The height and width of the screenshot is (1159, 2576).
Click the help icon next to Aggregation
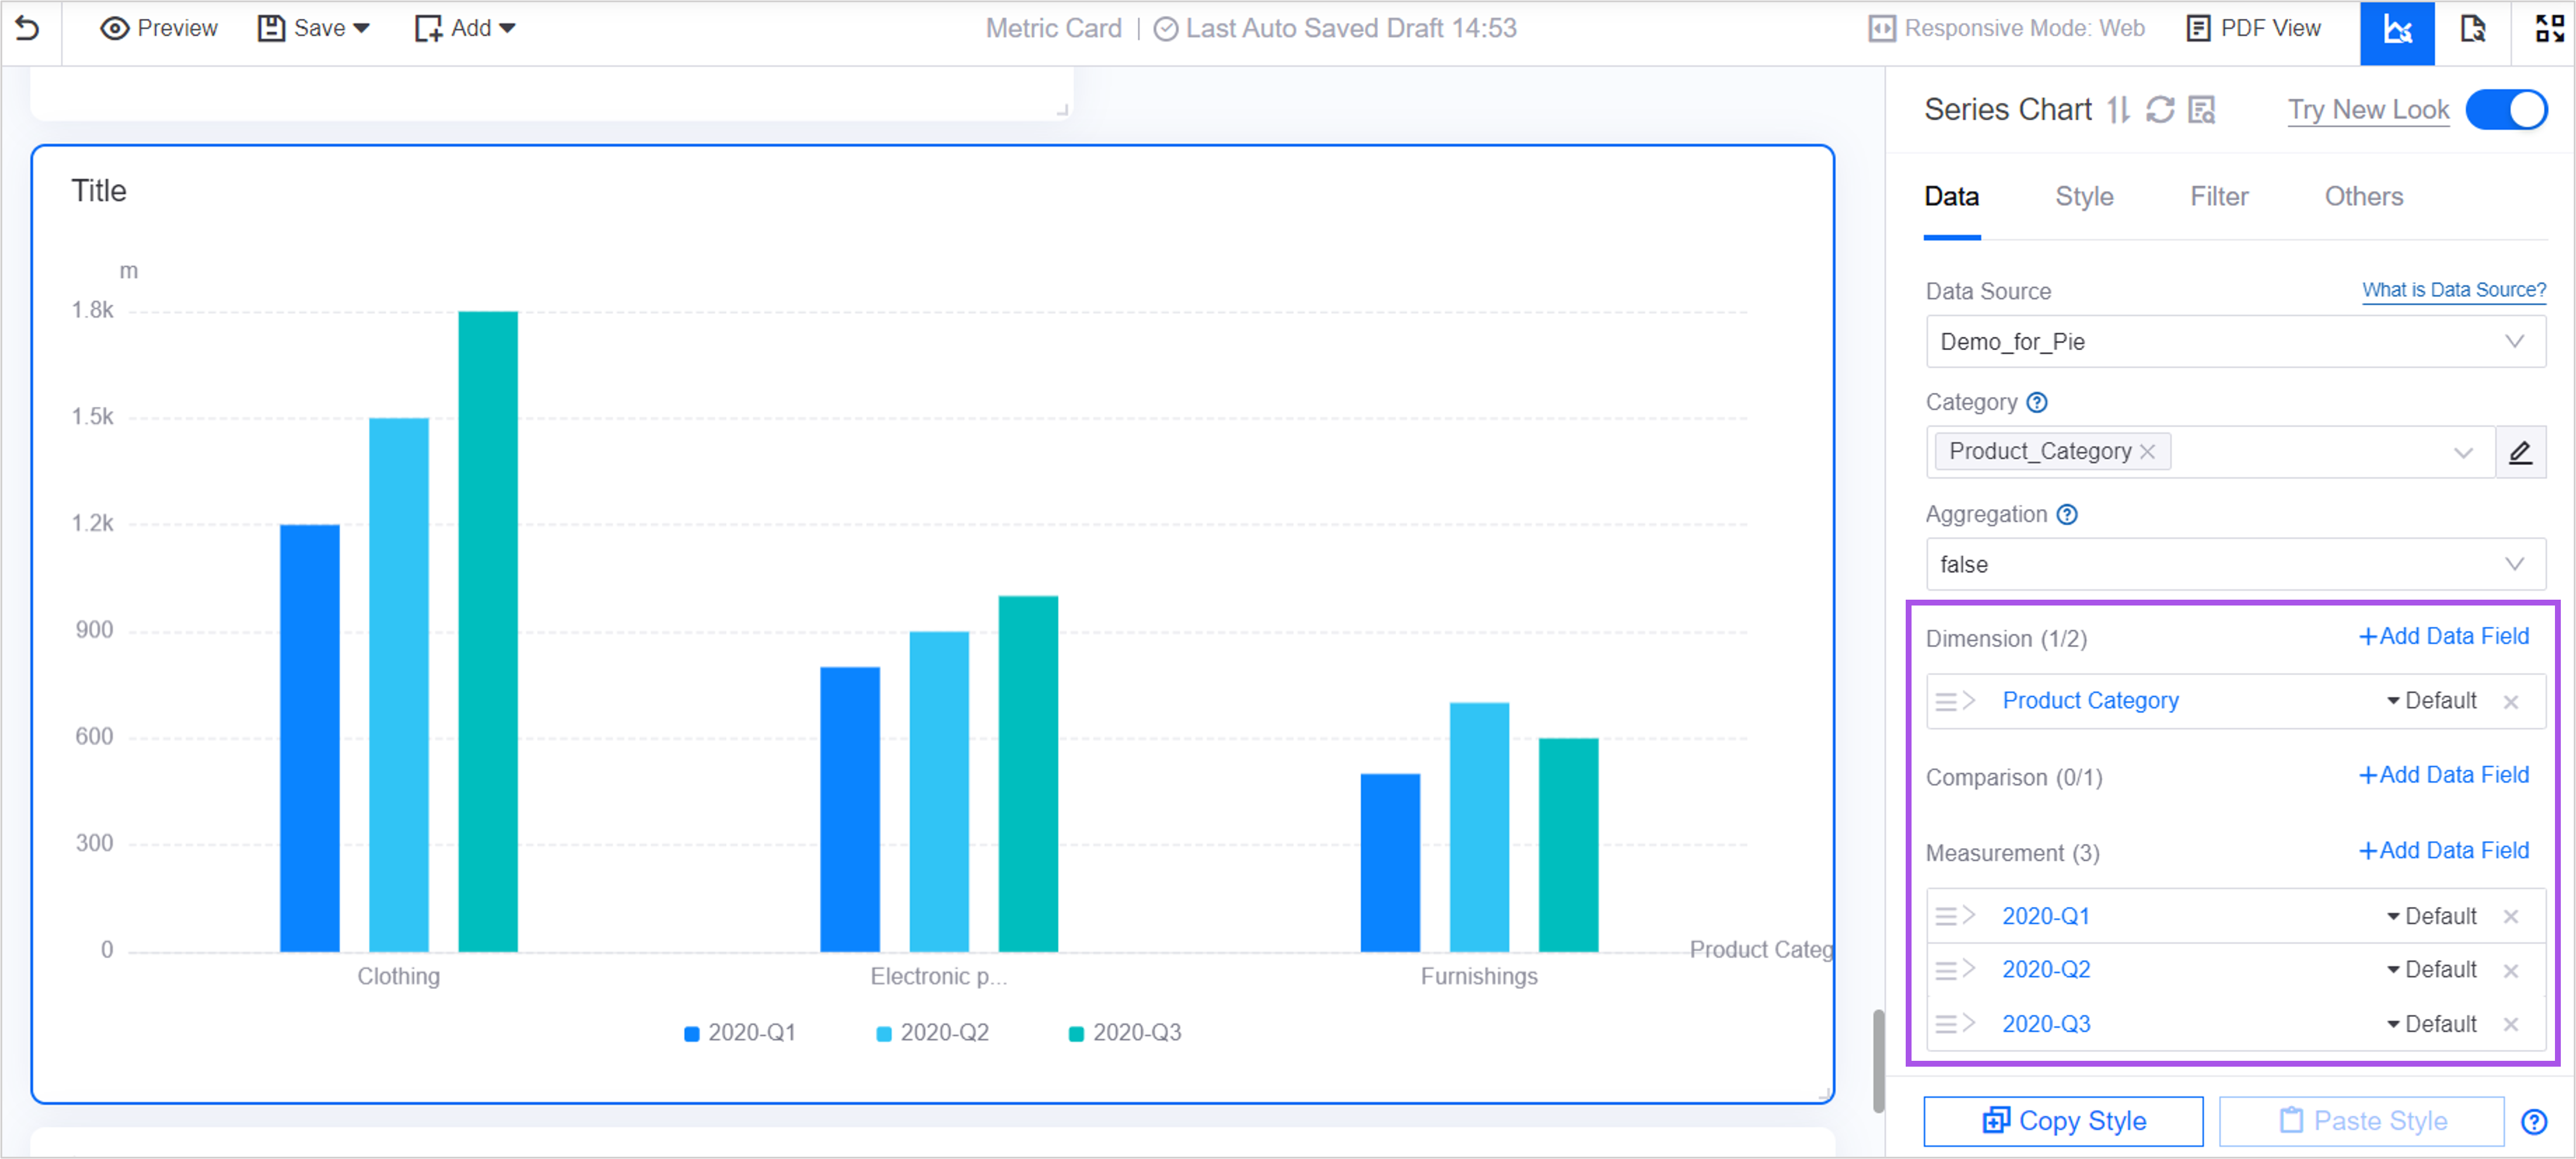coord(2067,514)
